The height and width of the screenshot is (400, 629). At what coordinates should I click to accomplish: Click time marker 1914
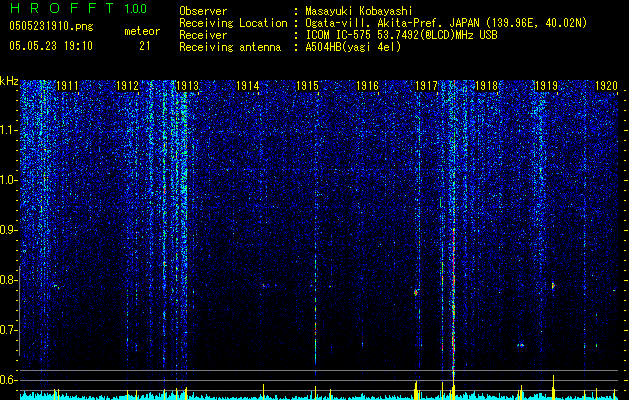248,86
